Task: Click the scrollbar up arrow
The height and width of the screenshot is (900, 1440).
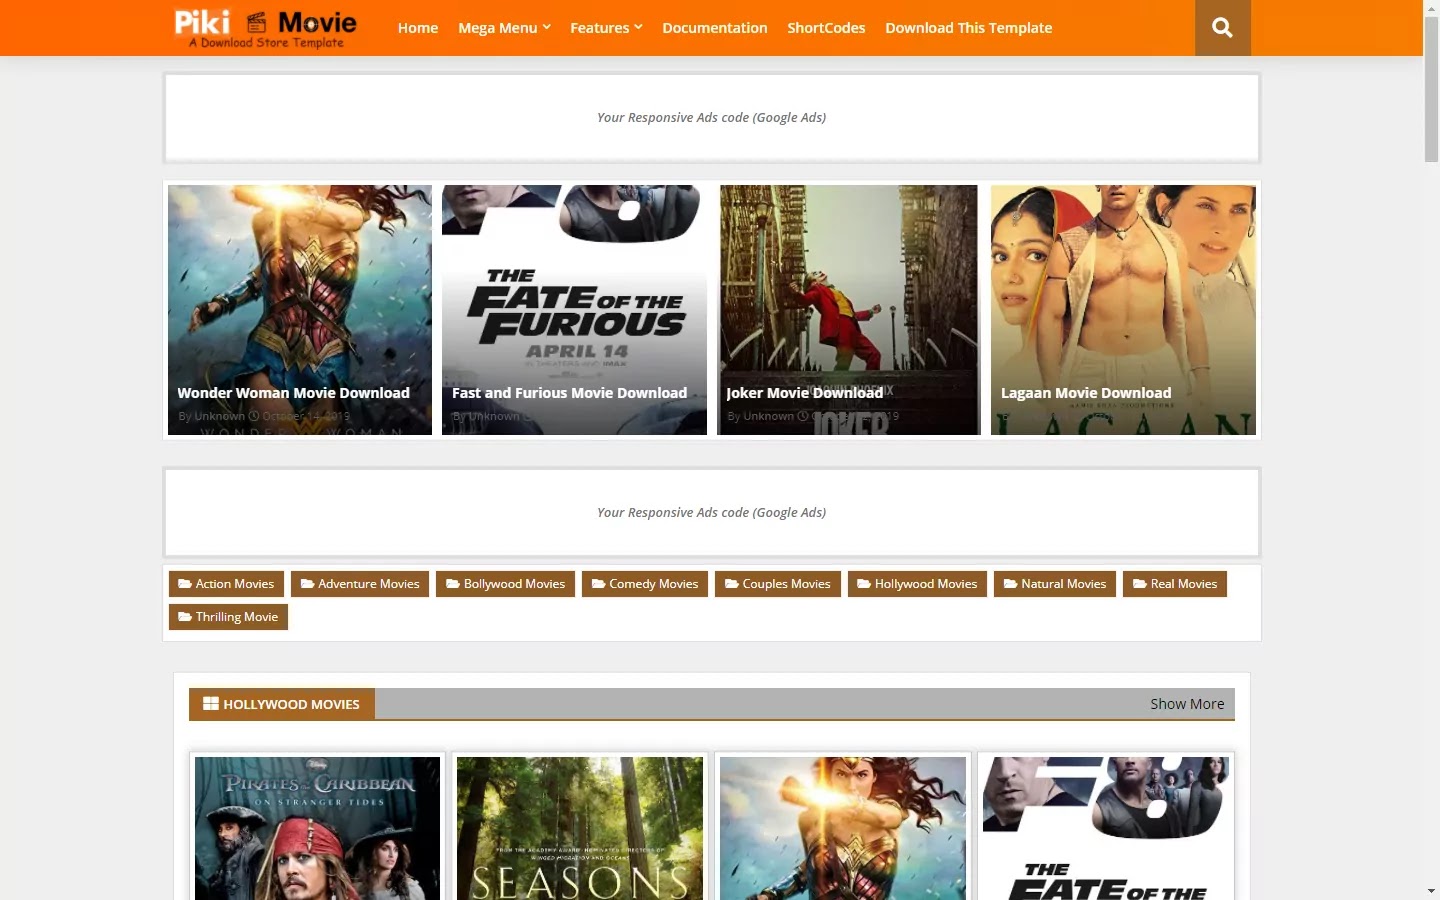Action: click(1431, 7)
